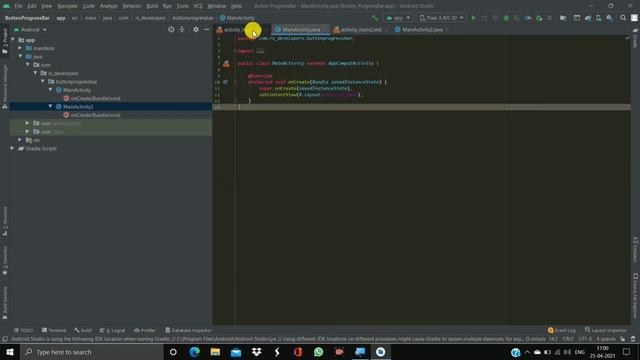Open the Event Log
The width and height of the screenshot is (640, 360).
(x=562, y=330)
